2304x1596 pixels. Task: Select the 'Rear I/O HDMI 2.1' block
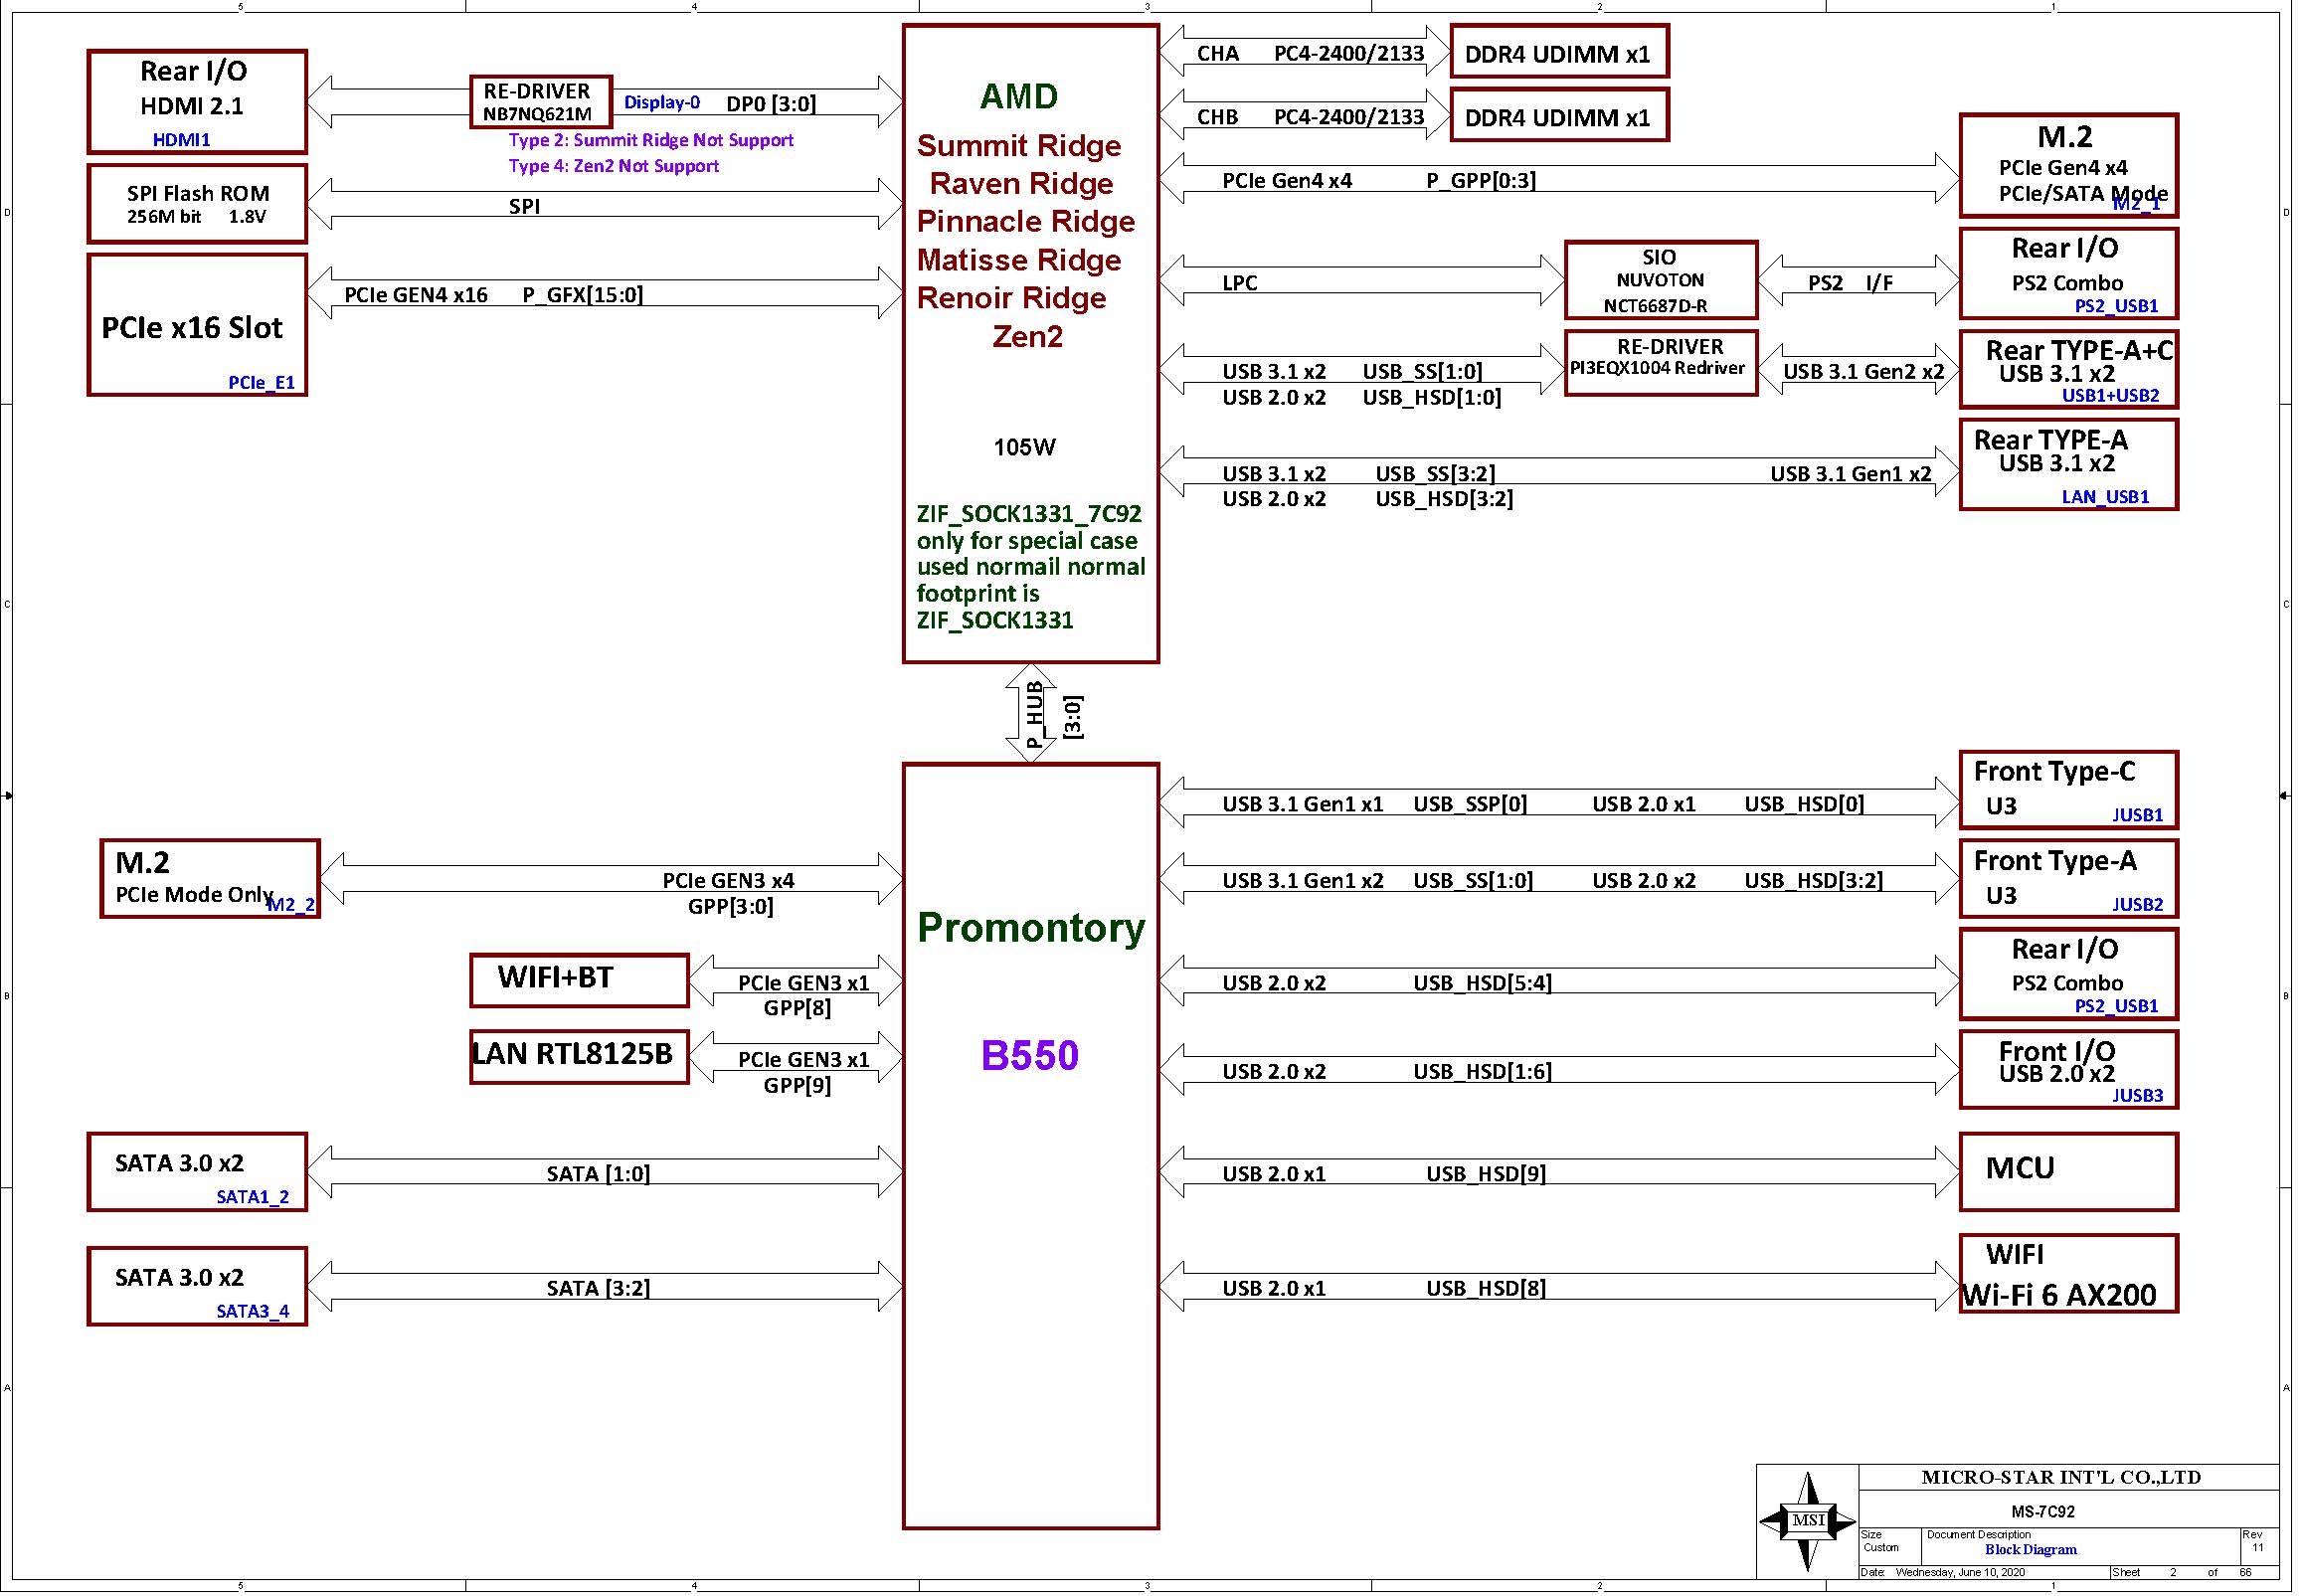click(x=197, y=102)
